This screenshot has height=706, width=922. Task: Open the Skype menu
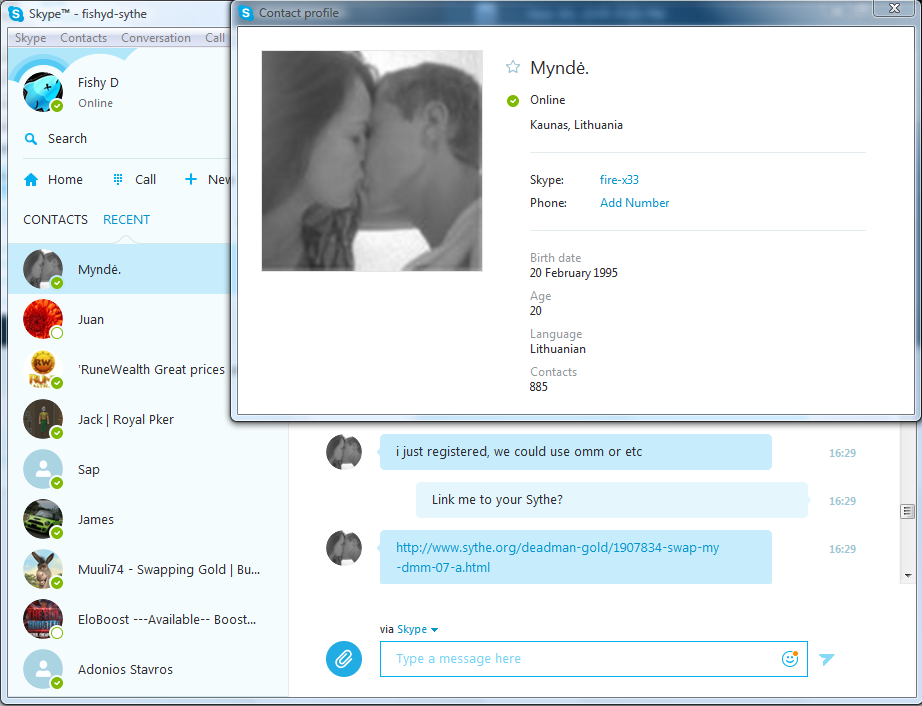coord(31,38)
